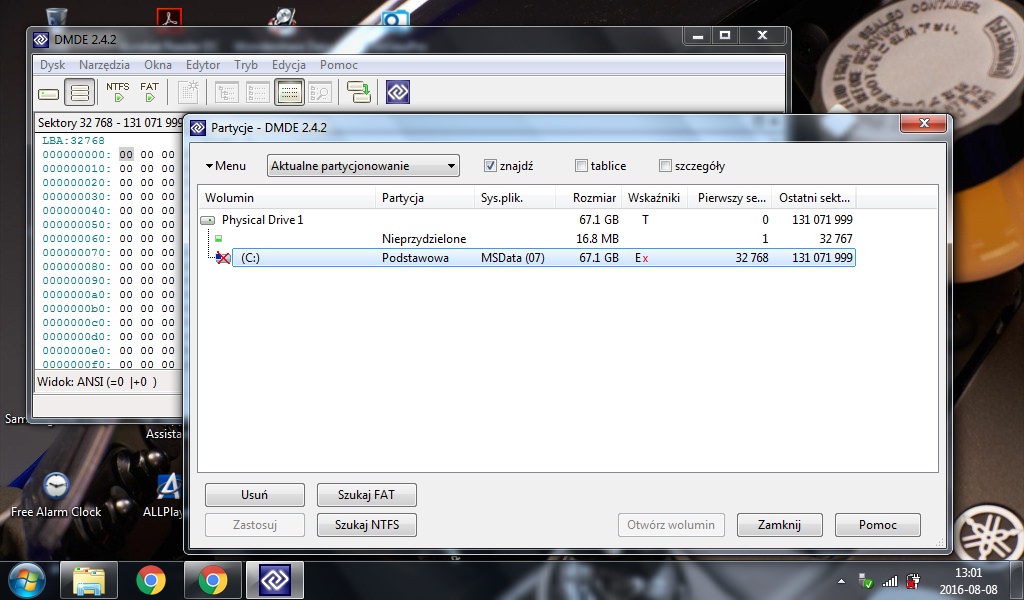
Task: Click the Usuń button
Action: click(x=255, y=495)
